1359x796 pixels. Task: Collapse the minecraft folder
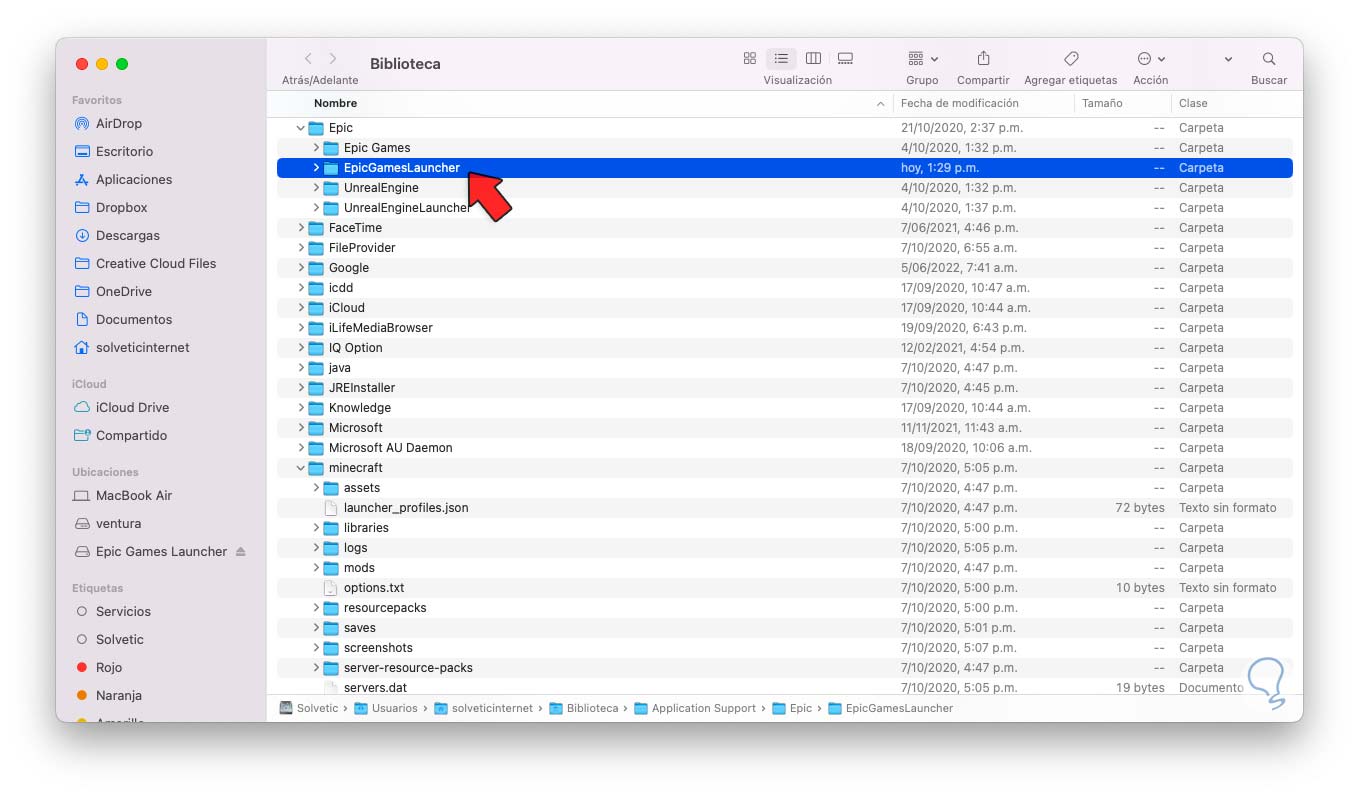pos(301,468)
